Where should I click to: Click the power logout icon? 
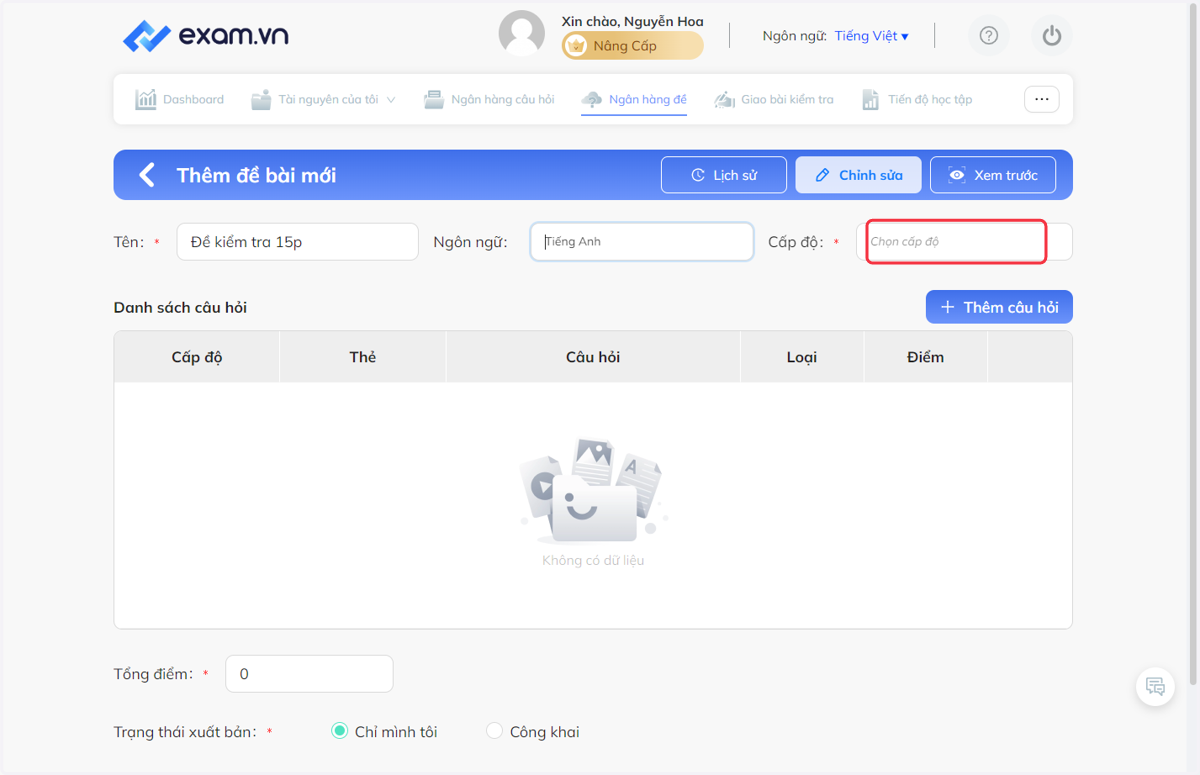coord(1051,36)
